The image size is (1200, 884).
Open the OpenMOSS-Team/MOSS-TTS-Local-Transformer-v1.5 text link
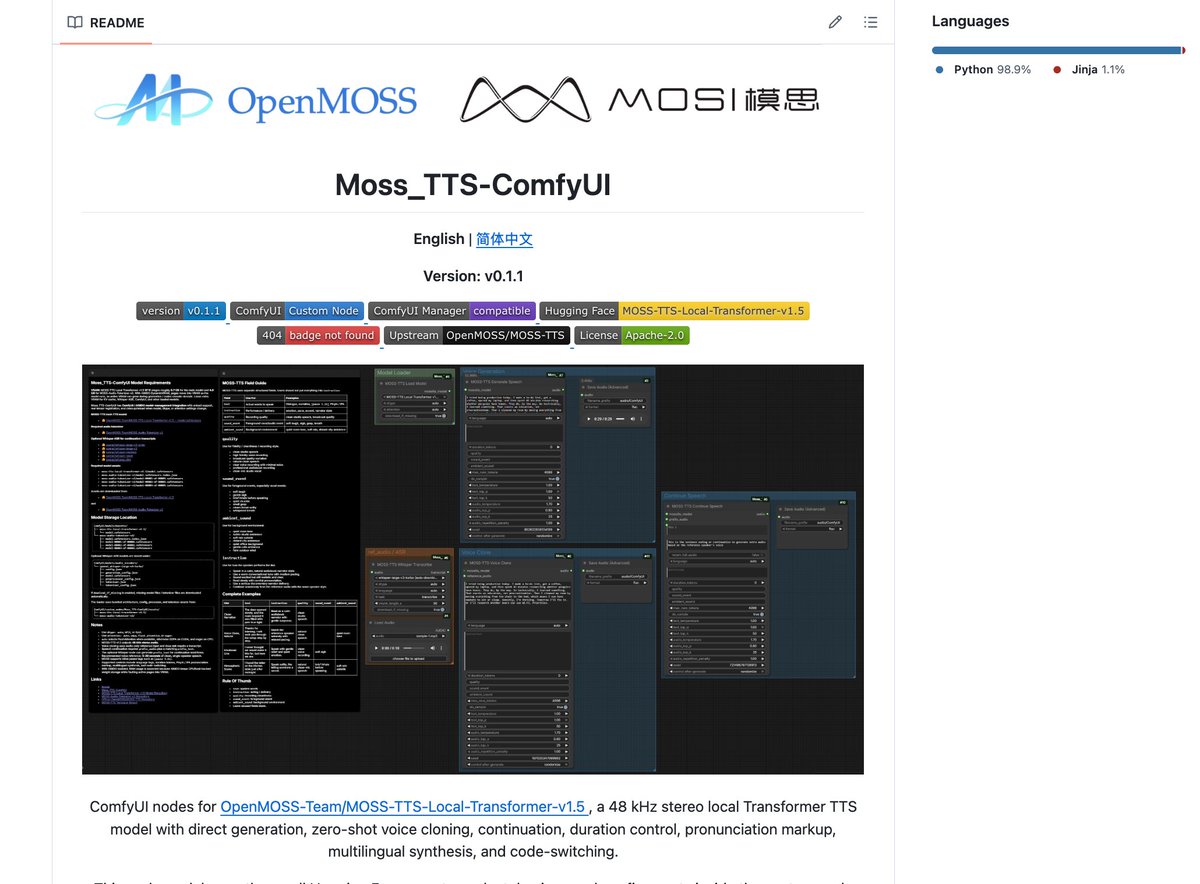click(x=403, y=806)
